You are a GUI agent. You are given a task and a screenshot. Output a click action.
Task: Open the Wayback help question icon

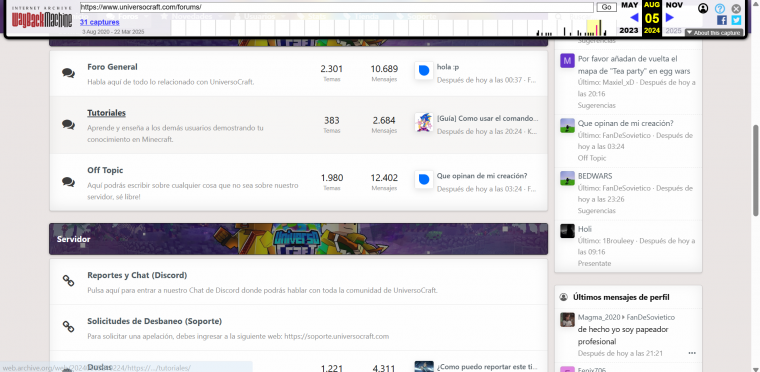720,8
